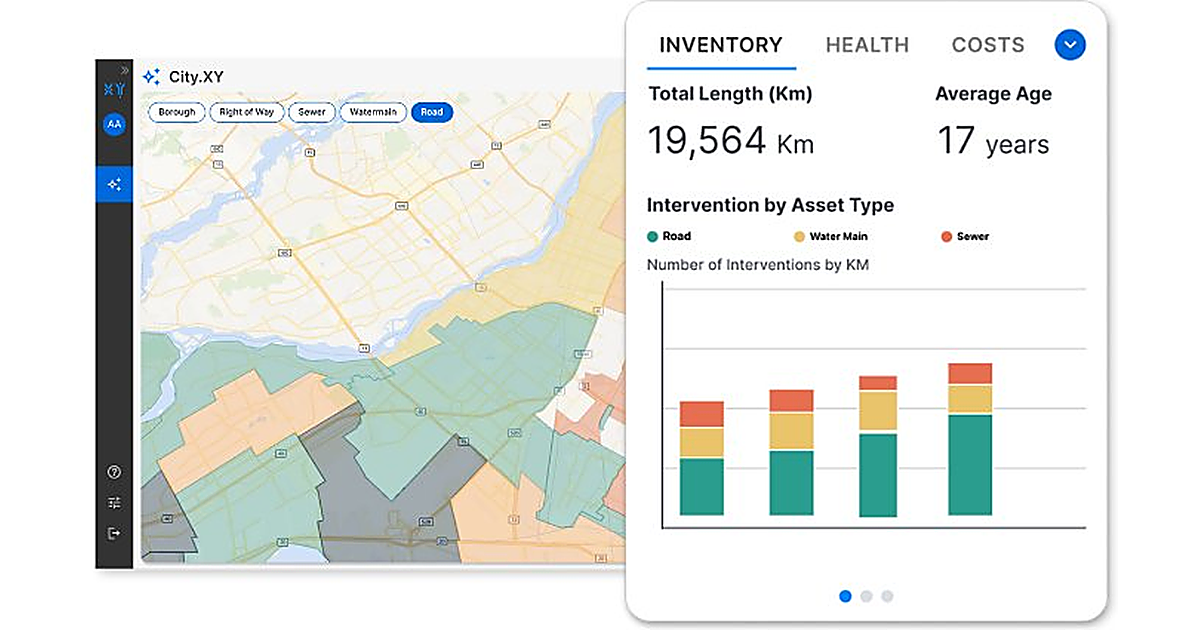
Task: Go to the third pagination dot
Action: click(887, 596)
